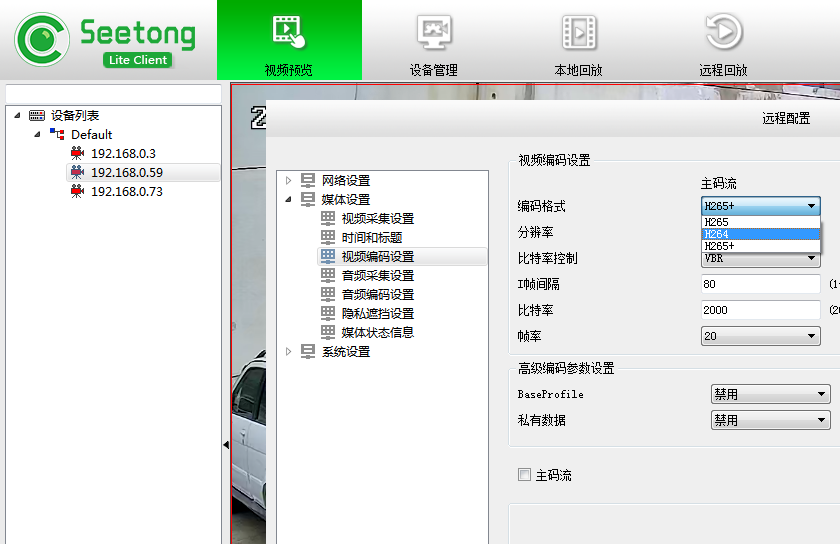Click the 比特率 field showing 2000
The image size is (840, 544).
(x=761, y=310)
